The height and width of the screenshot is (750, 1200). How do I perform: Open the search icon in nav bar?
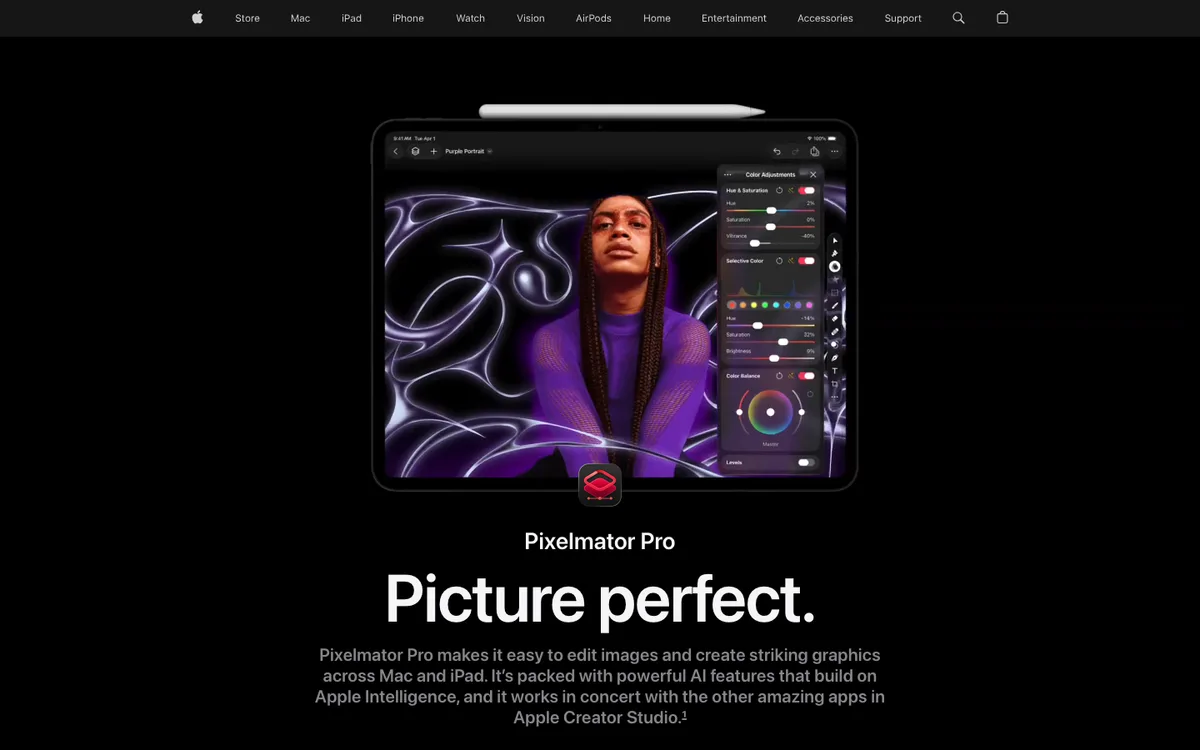click(958, 18)
